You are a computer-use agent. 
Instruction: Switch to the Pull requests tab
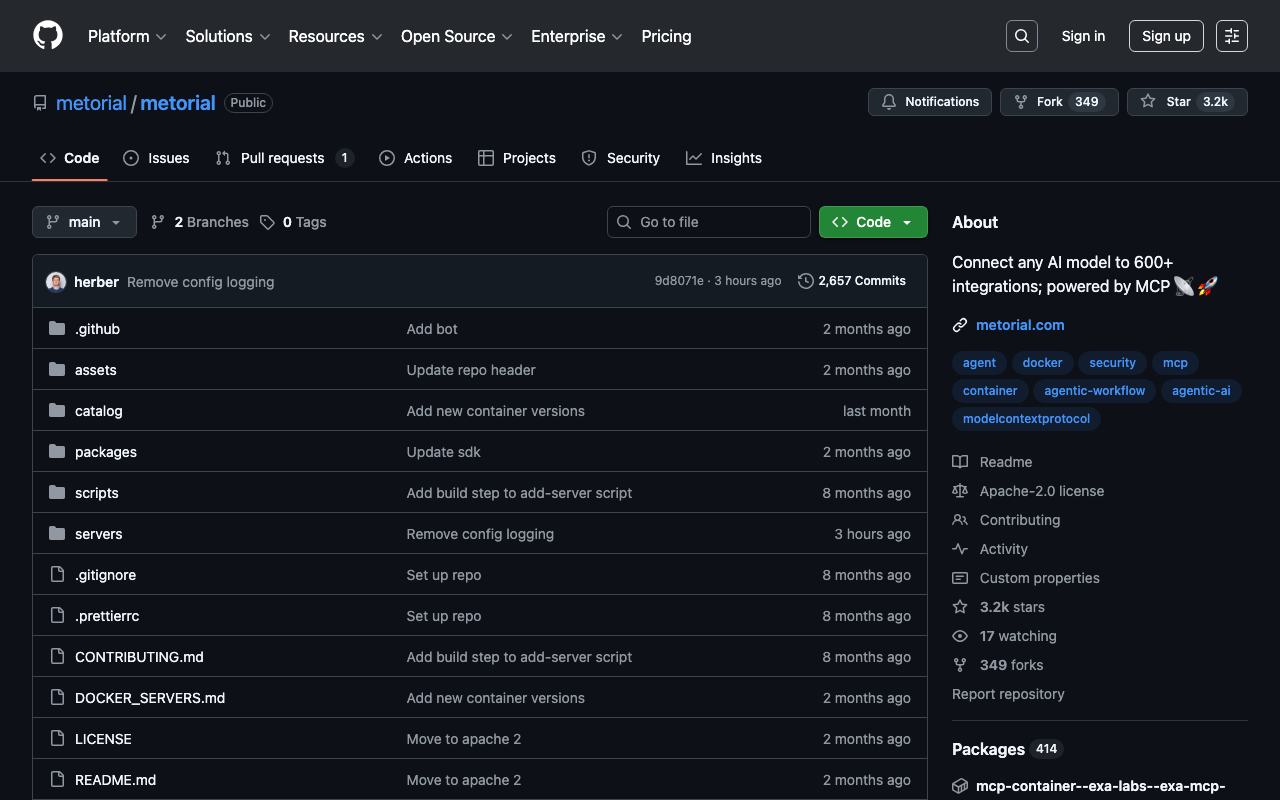pyautogui.click(x=284, y=158)
